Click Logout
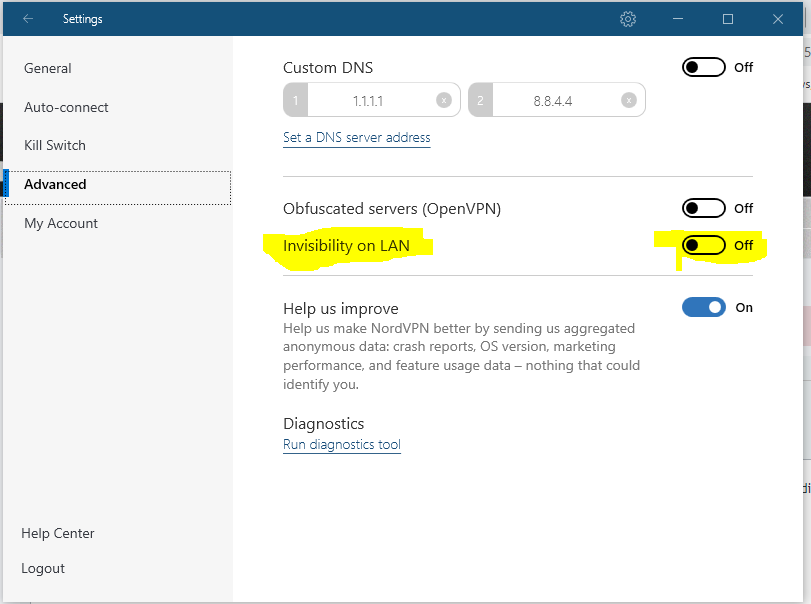 pyautogui.click(x=43, y=568)
